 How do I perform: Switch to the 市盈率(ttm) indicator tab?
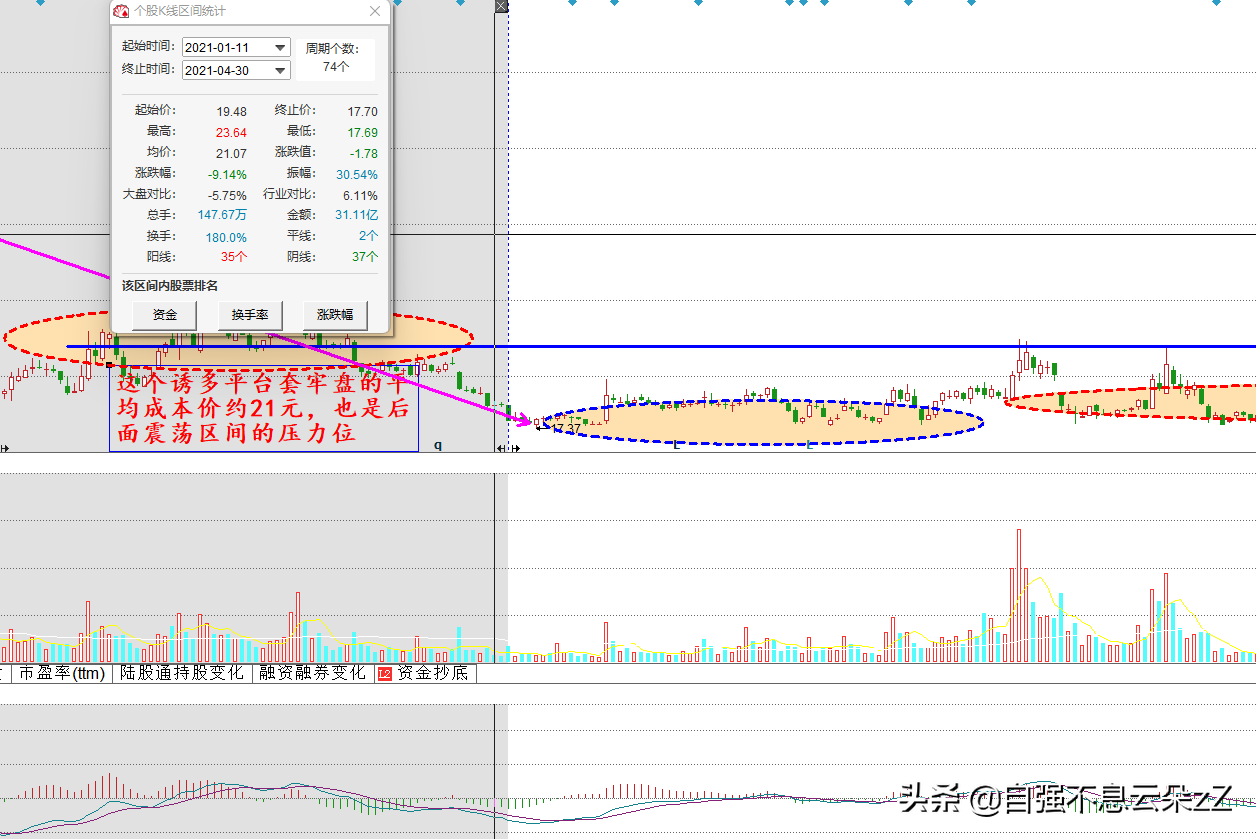(62, 674)
